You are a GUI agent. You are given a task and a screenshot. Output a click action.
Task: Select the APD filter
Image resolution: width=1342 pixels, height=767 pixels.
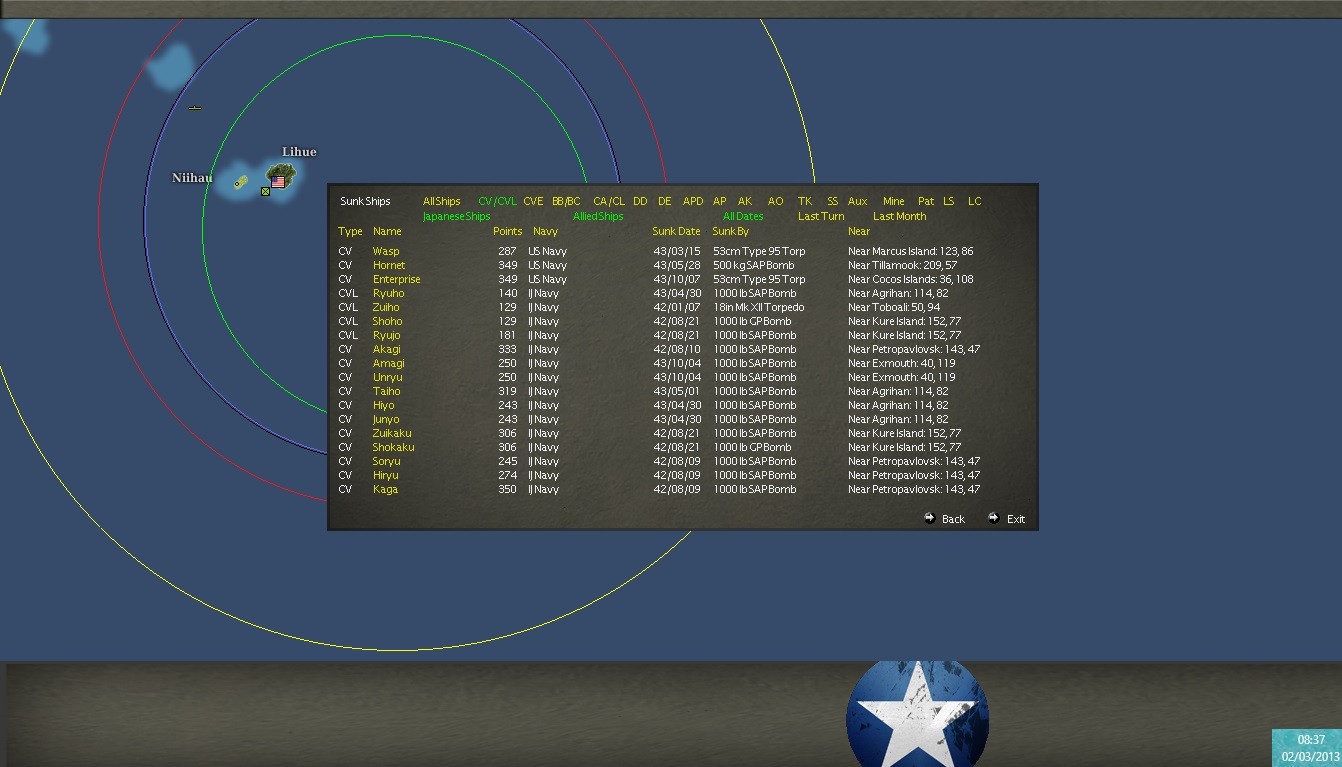(693, 201)
